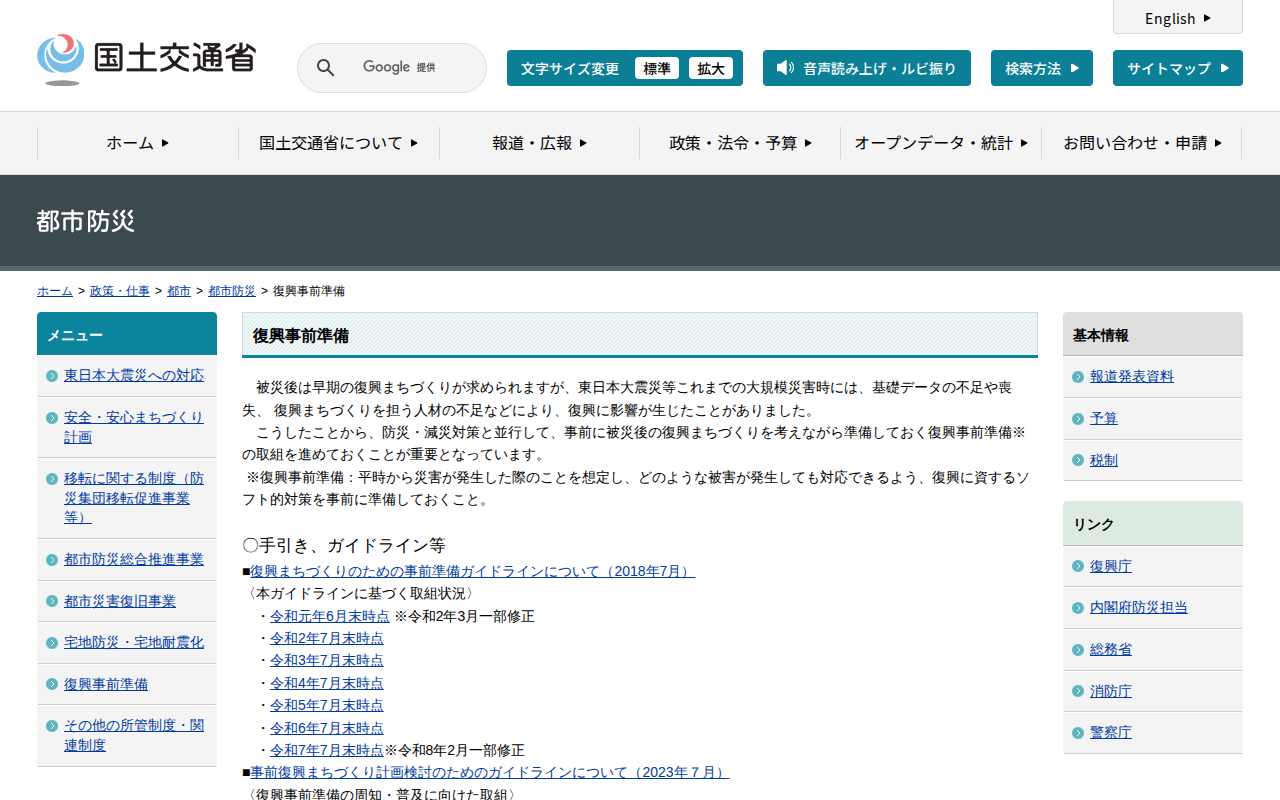1280x800 pixels.
Task: Open the 令和元年6月末時点 link
Action: click(x=330, y=616)
